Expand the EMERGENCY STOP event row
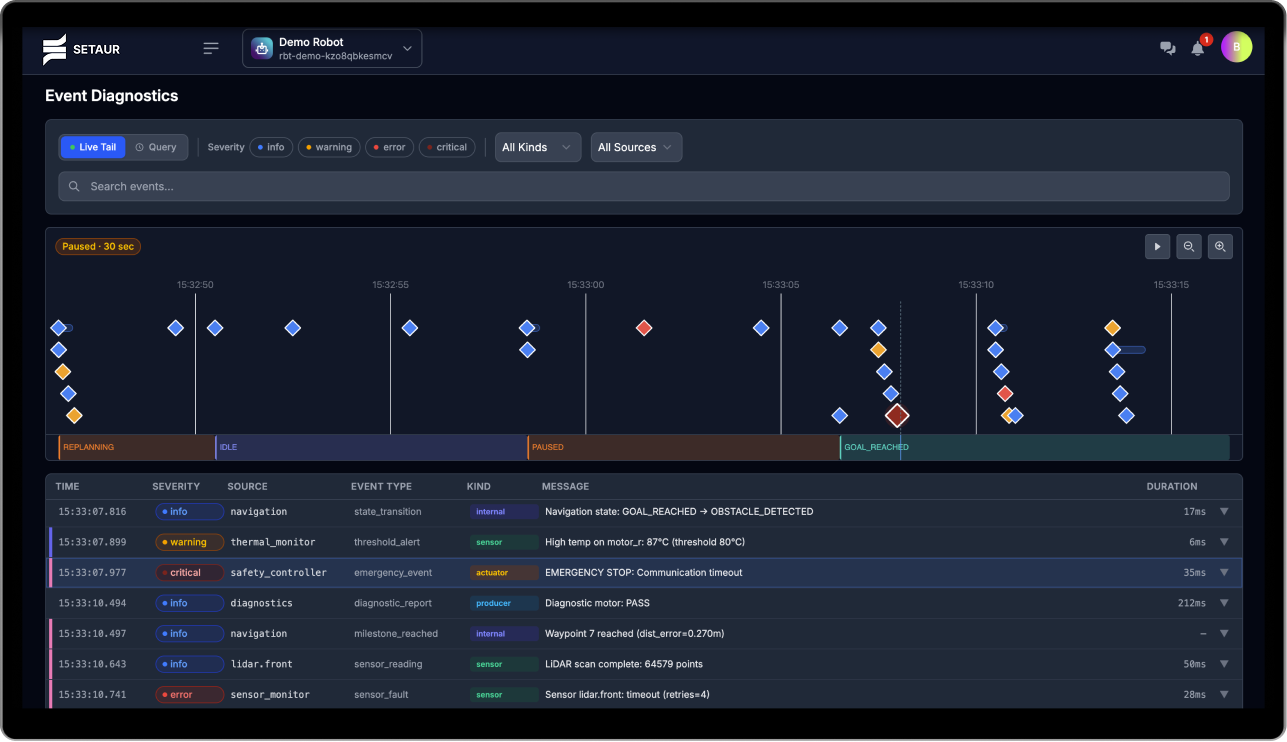This screenshot has height=742, width=1287. 1224,573
